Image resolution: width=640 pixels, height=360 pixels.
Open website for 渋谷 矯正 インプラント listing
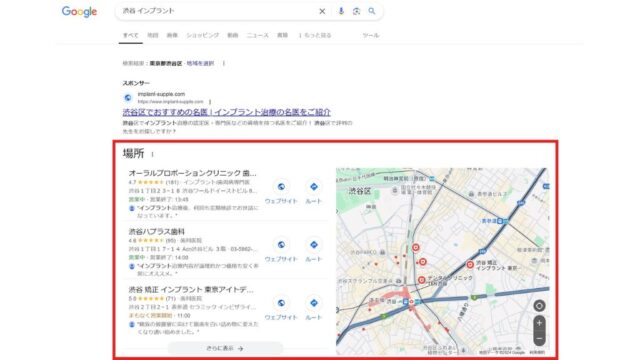[281, 308]
